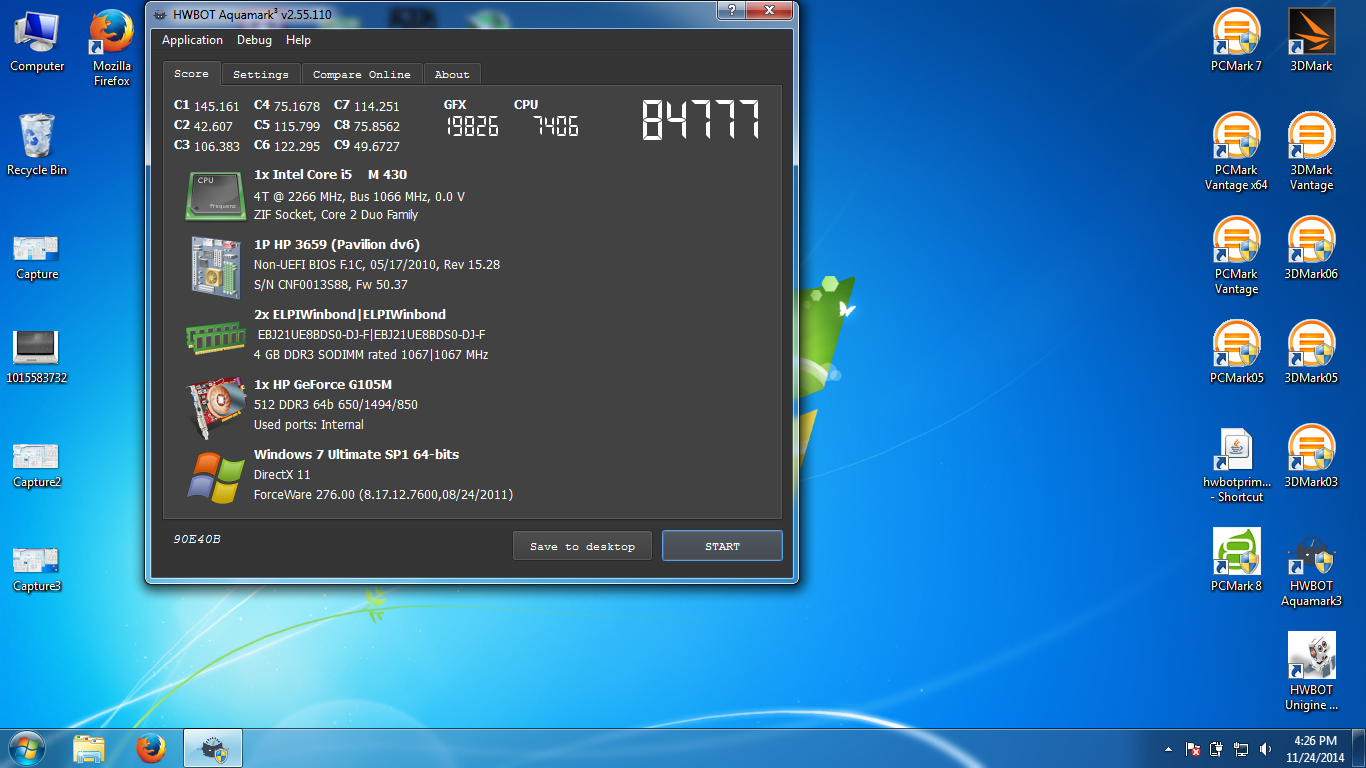1366x768 pixels.
Task: Switch to the Score tab
Action: coord(191,74)
